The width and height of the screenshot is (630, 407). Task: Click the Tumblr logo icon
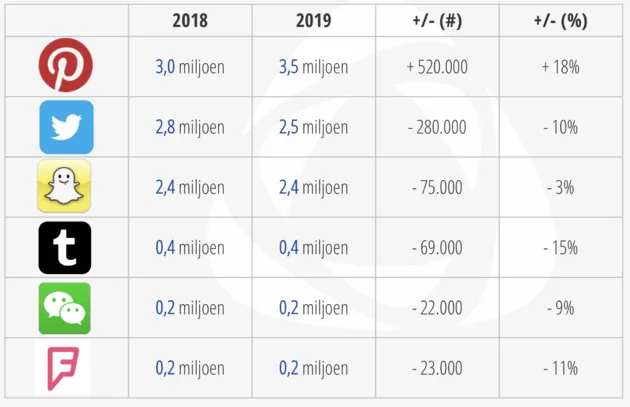65,247
